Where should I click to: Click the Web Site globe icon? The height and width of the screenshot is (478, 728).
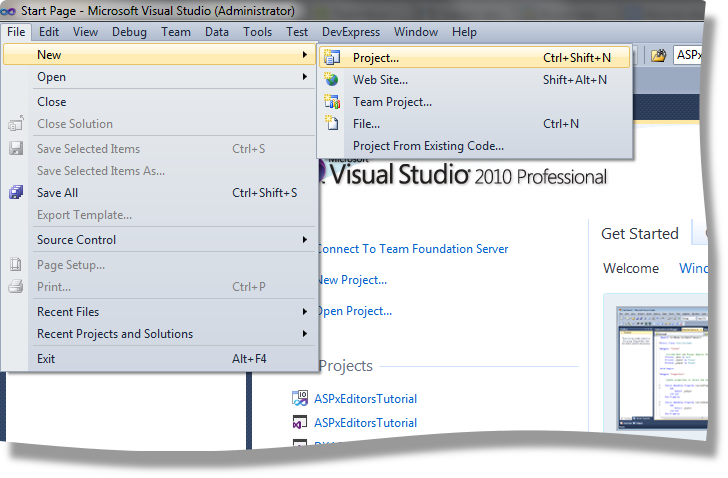click(x=331, y=79)
